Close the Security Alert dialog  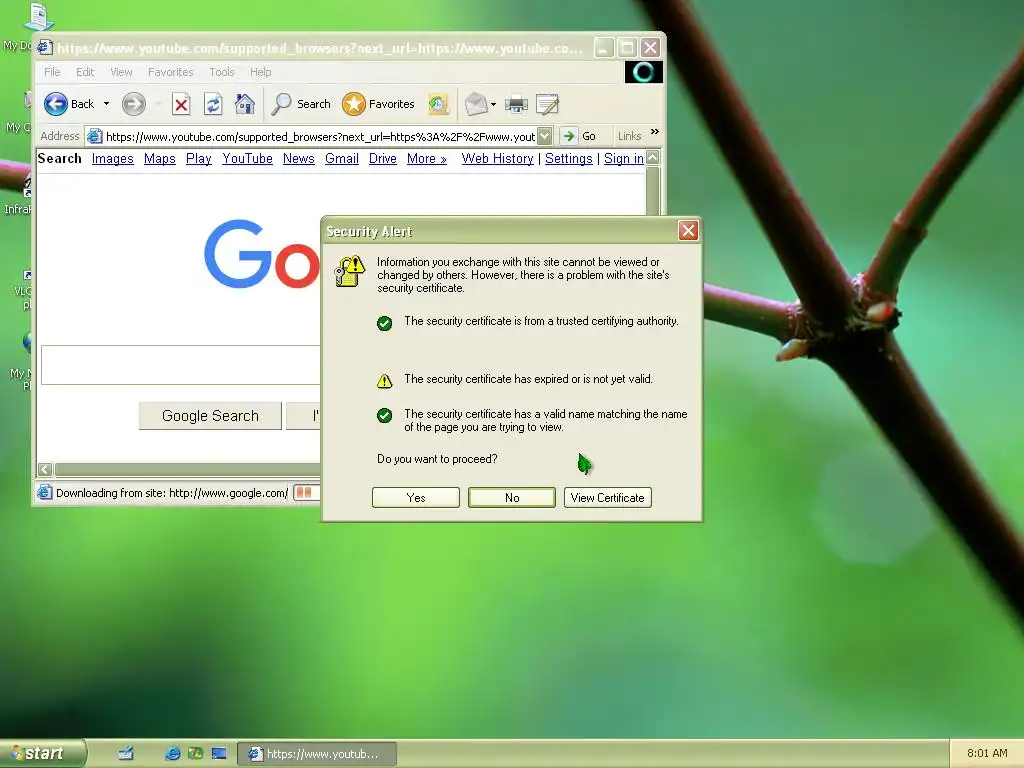point(688,231)
